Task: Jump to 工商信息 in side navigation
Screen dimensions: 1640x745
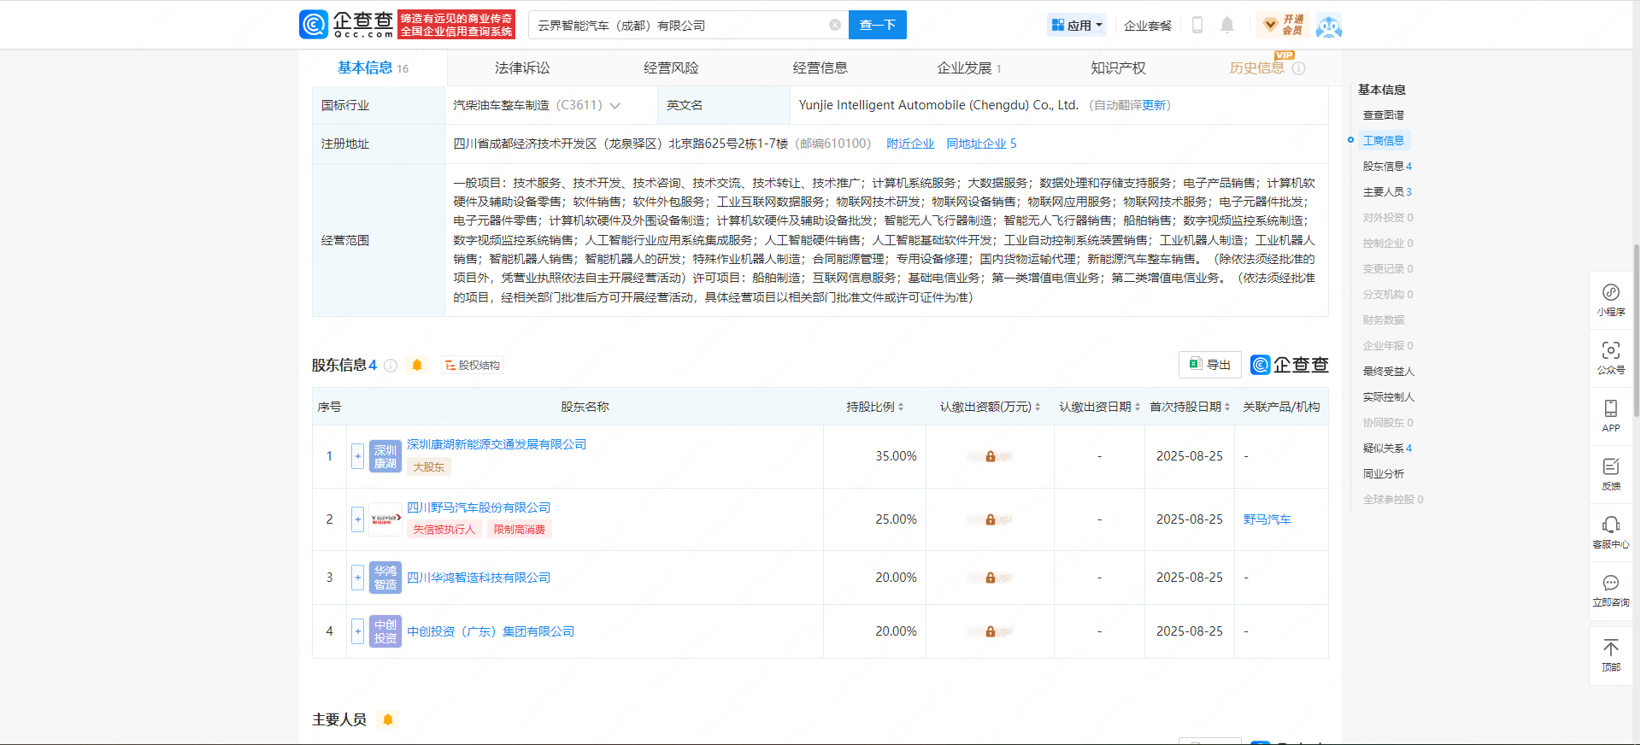Action: [1383, 141]
